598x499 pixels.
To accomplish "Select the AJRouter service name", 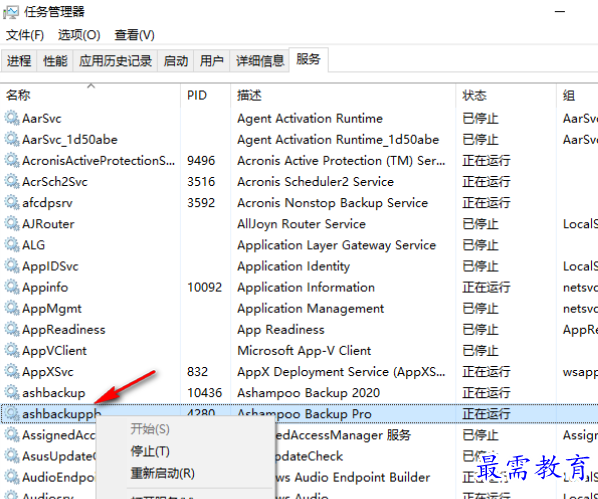I will click(48, 224).
